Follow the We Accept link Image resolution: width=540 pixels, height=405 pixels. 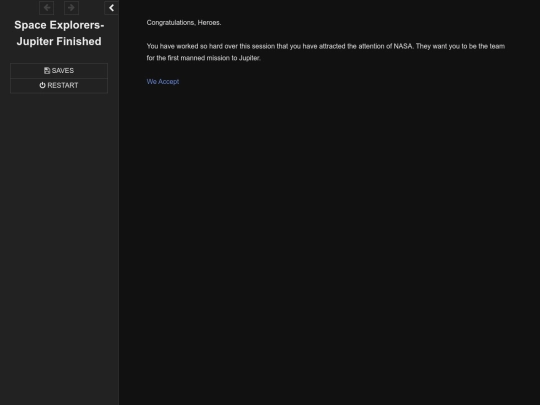pyautogui.click(x=163, y=82)
